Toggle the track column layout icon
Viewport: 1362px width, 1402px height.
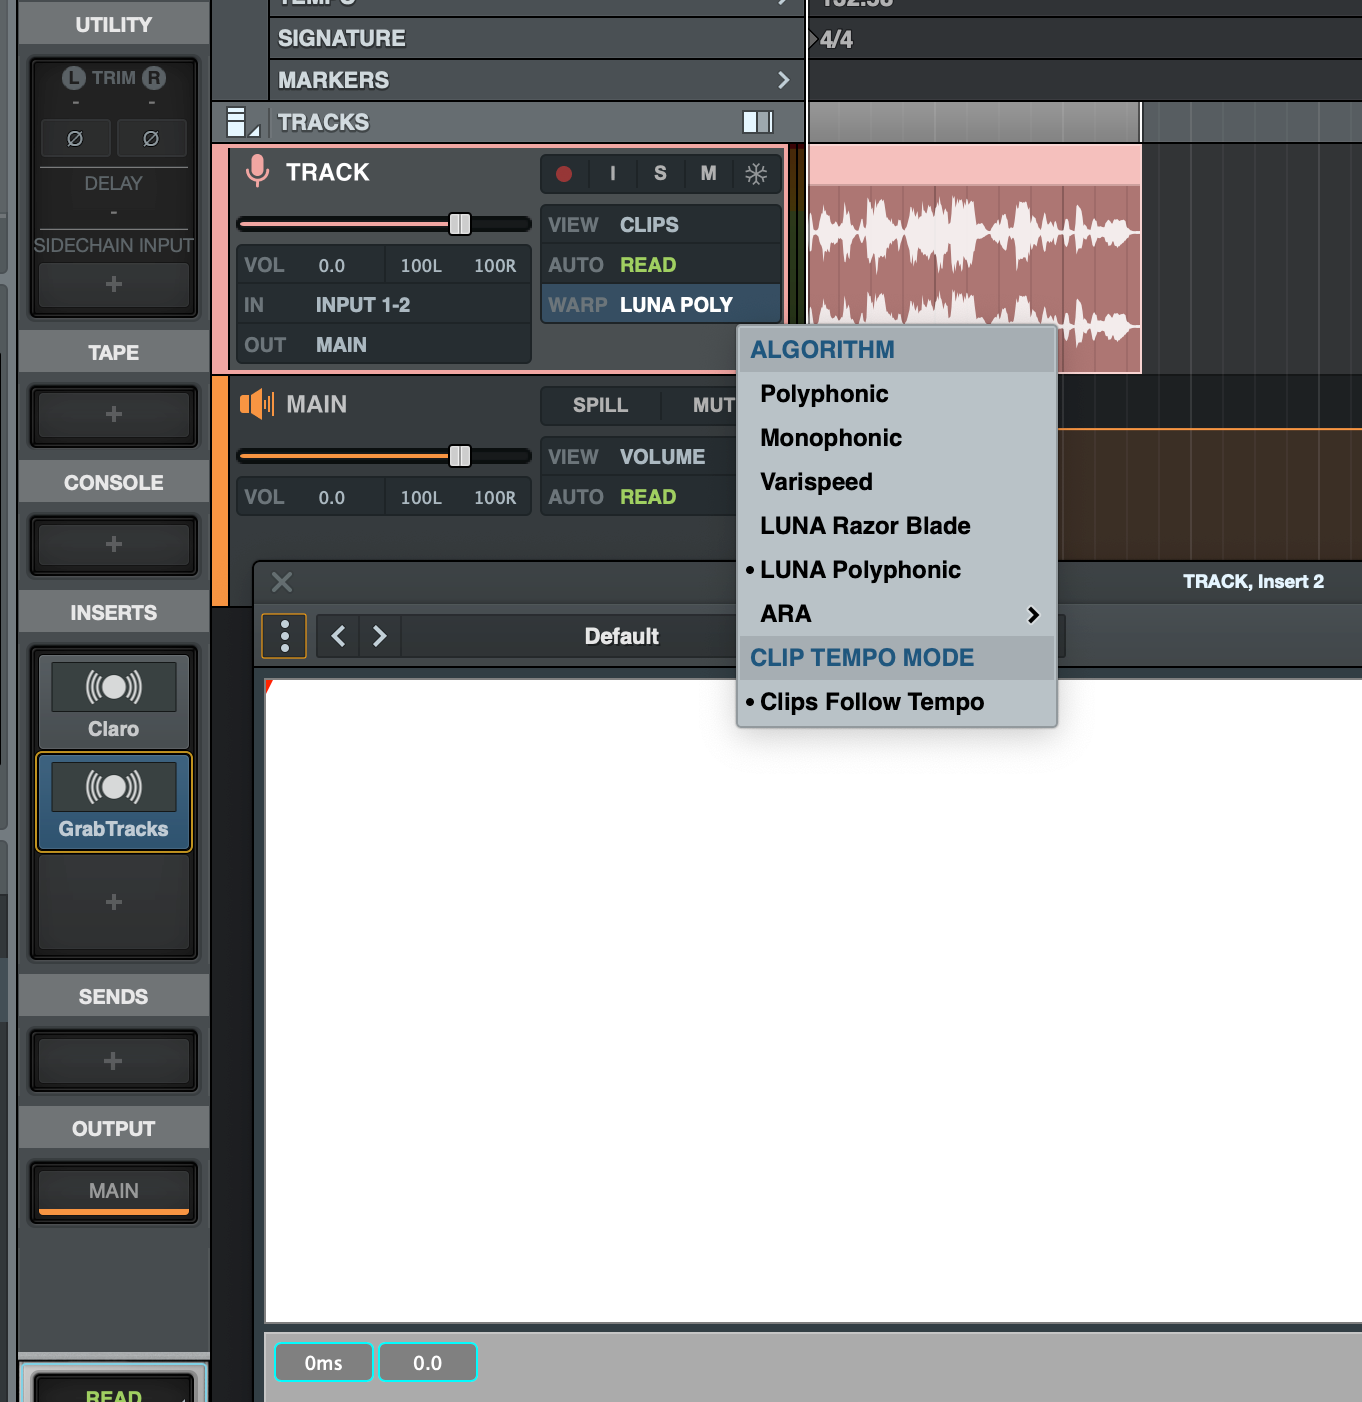click(x=758, y=122)
